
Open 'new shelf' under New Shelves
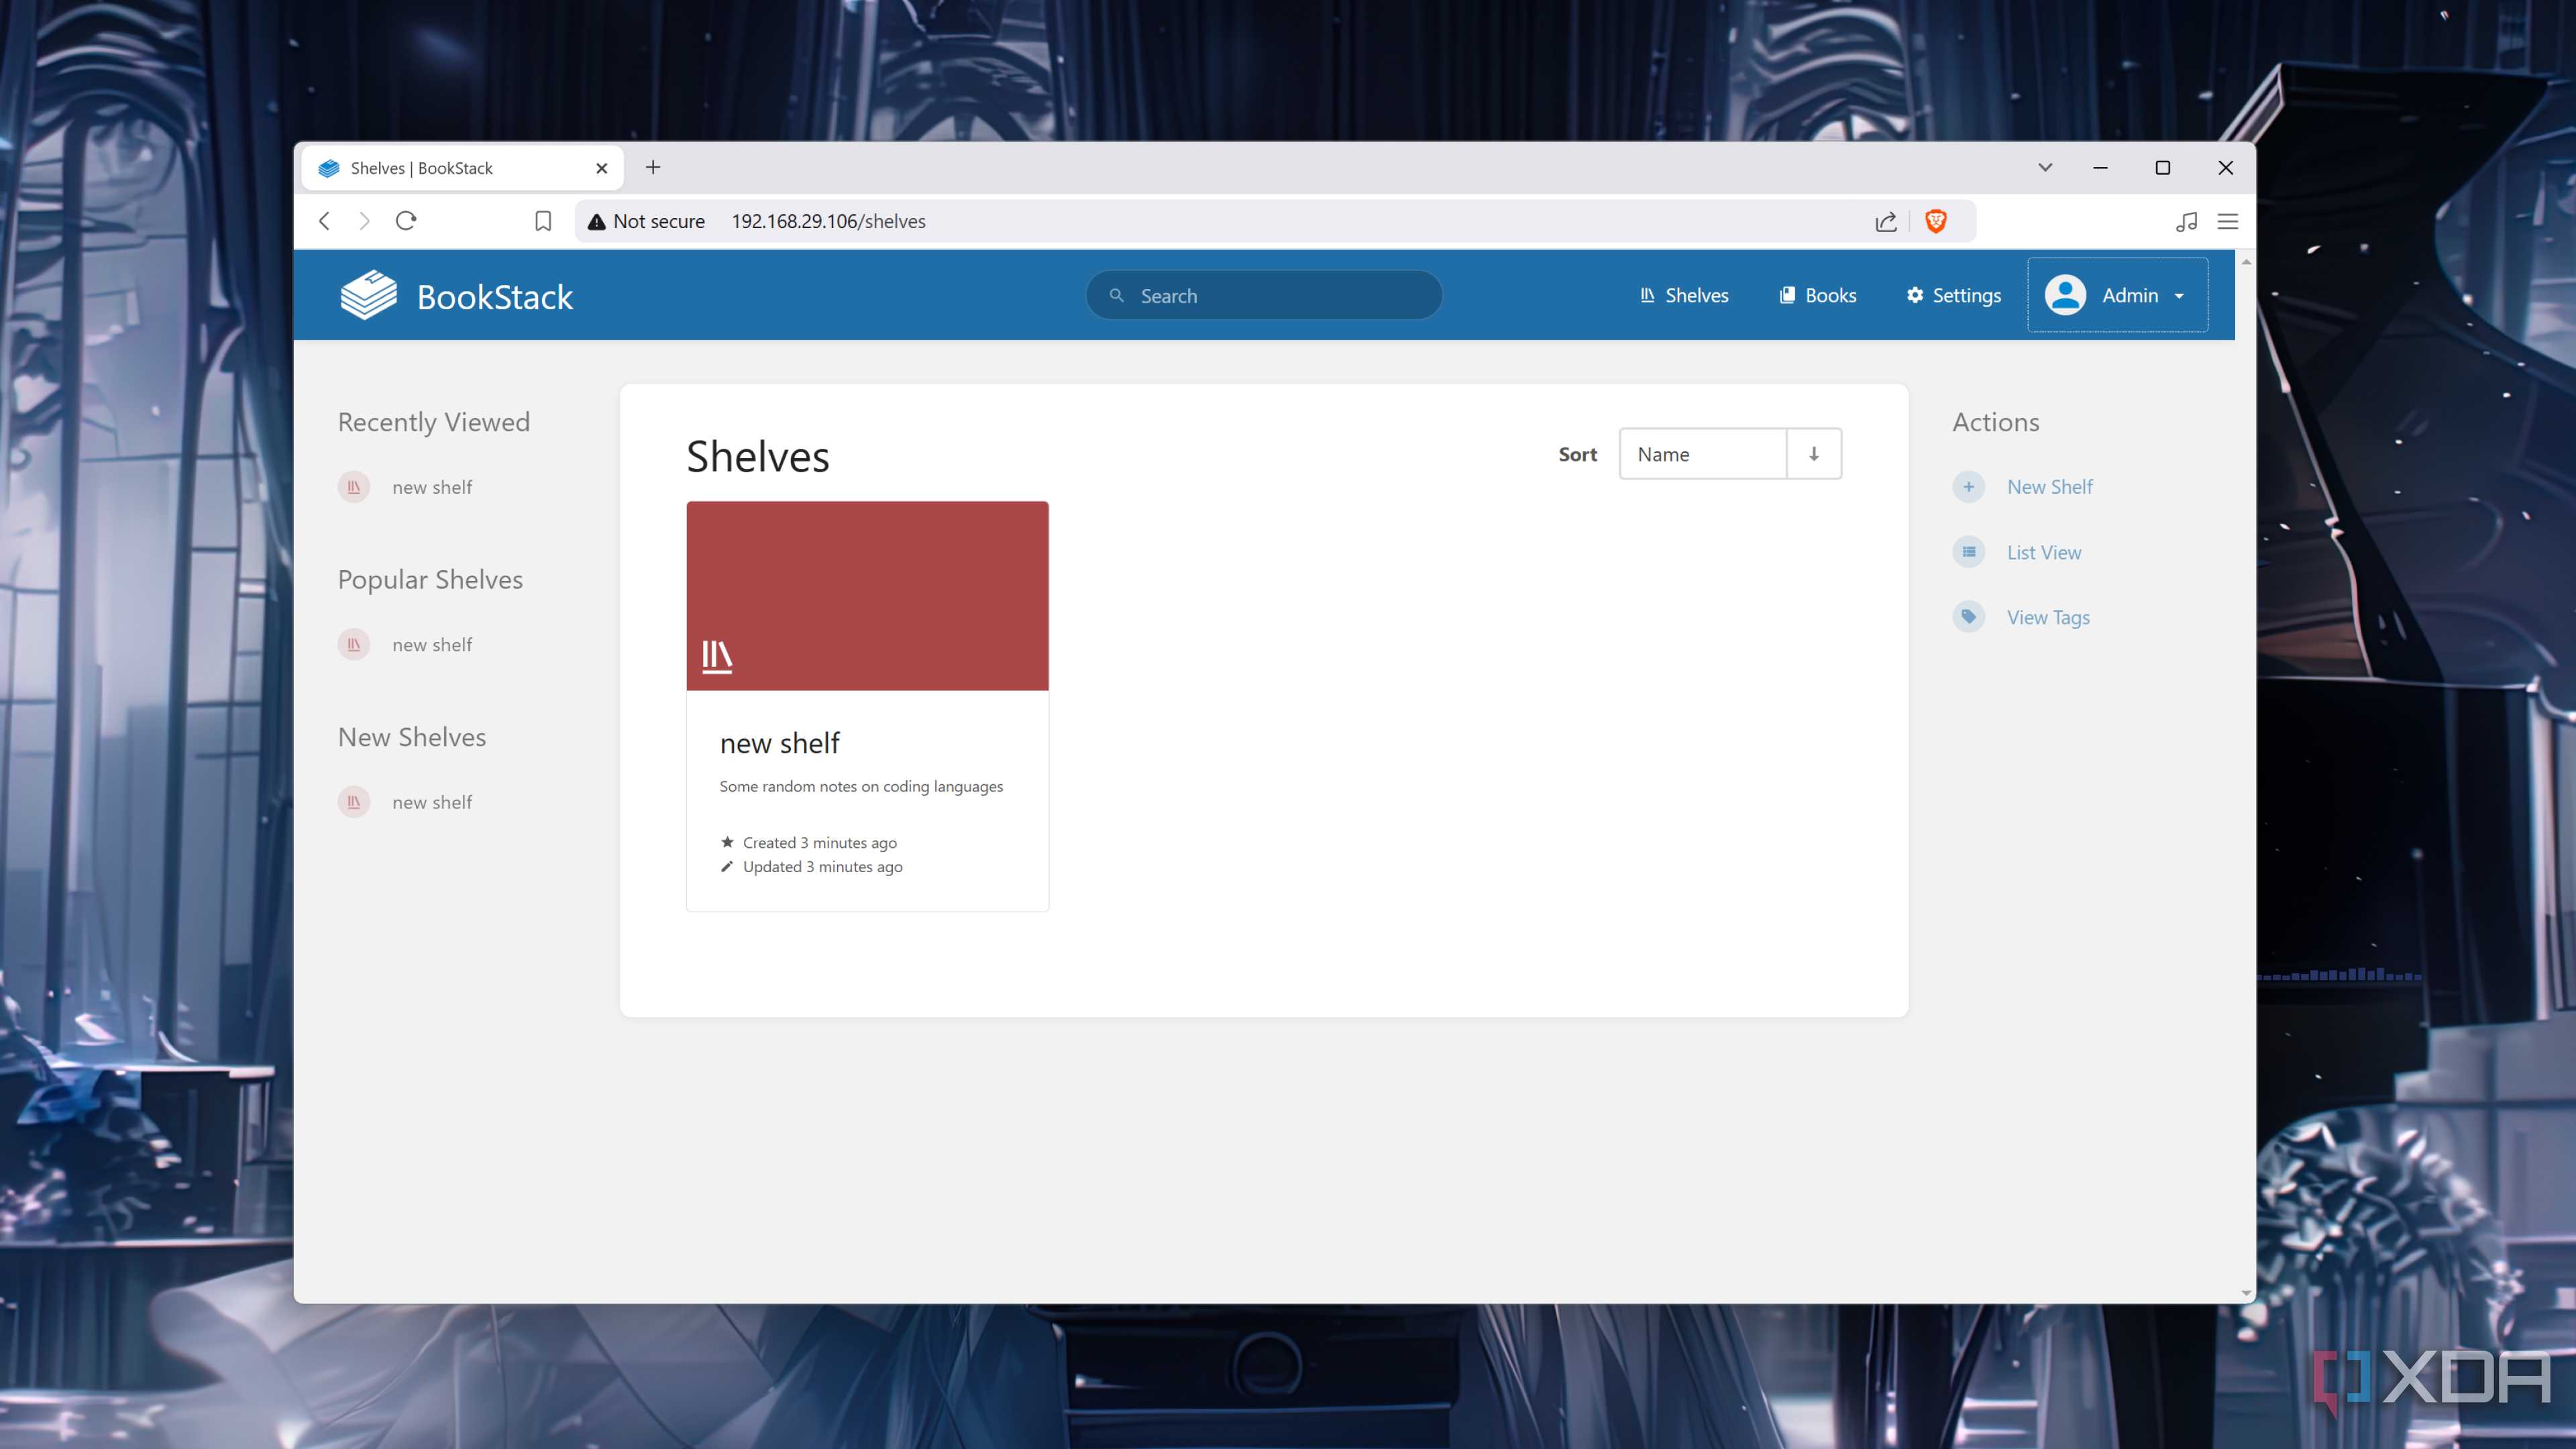click(432, 802)
